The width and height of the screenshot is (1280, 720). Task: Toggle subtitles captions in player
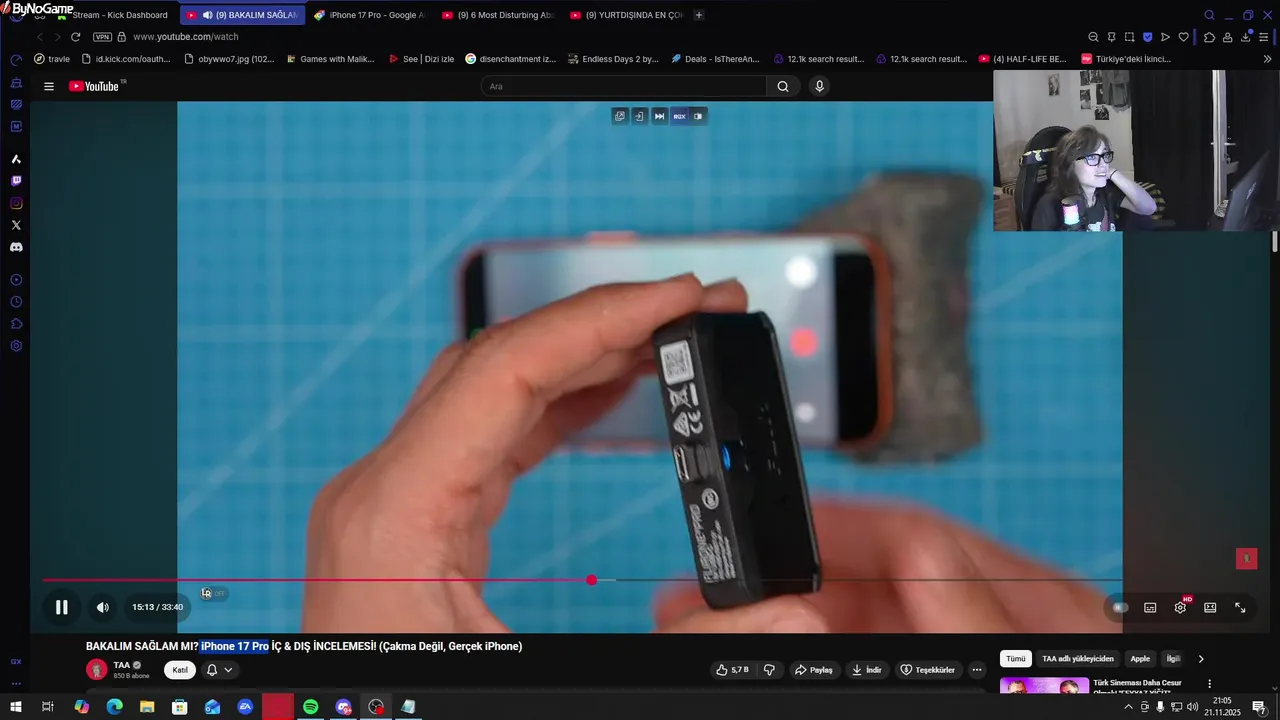point(1150,607)
